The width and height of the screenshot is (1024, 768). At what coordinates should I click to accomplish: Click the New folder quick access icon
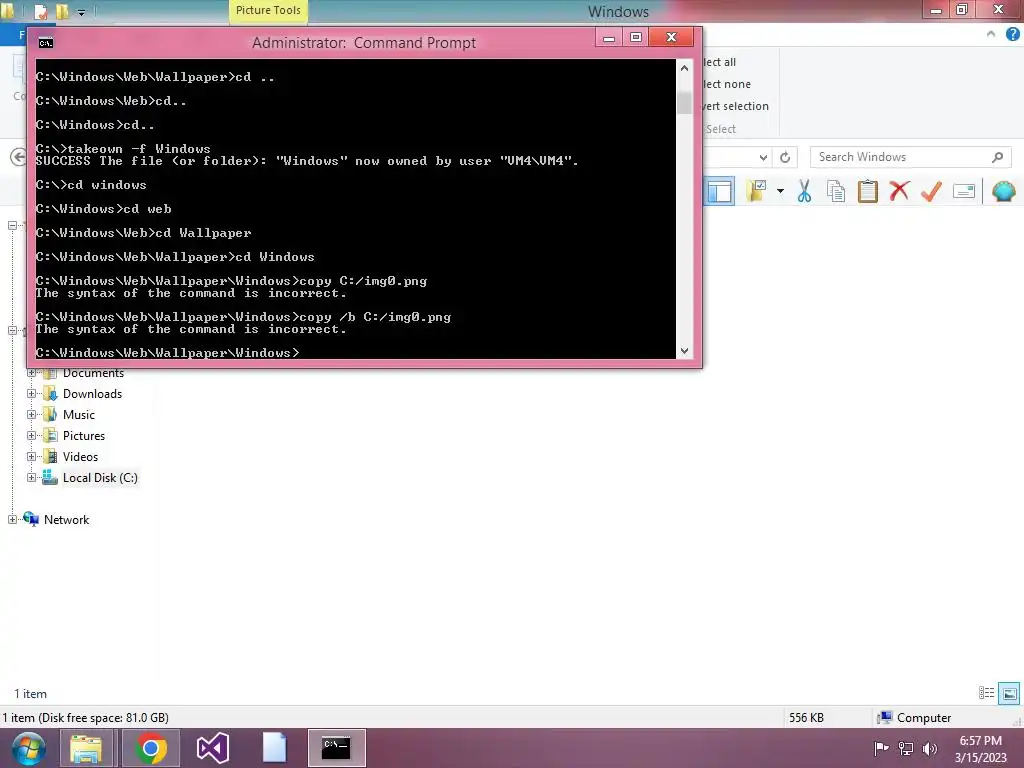click(63, 11)
